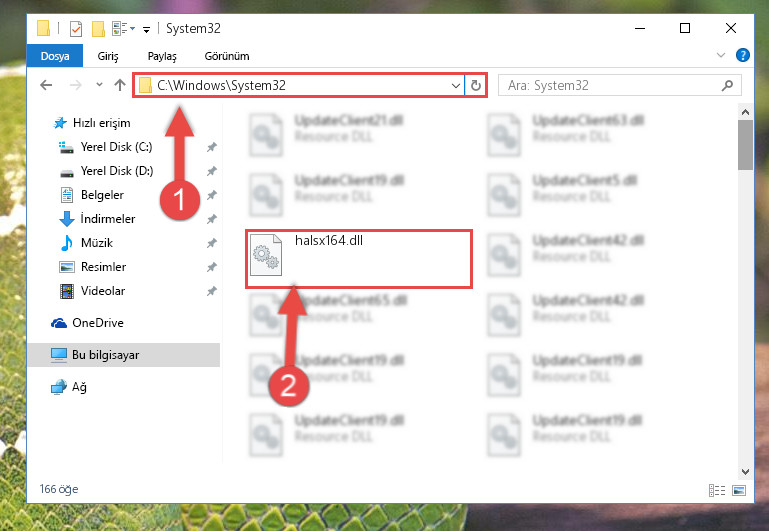Switch to details view layout icon
Viewport: 769px width, 531px height.
click(x=717, y=490)
